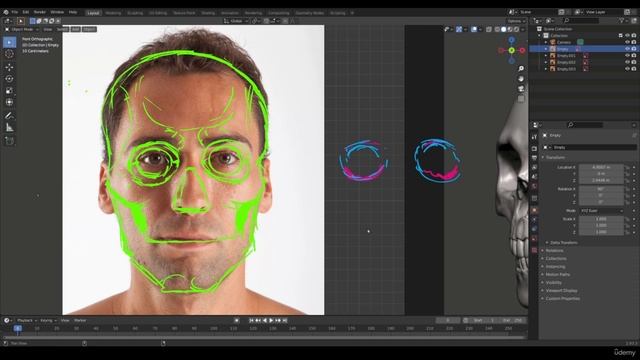
Task: Open the Tool tab in Properties editor
Action: 534,137
